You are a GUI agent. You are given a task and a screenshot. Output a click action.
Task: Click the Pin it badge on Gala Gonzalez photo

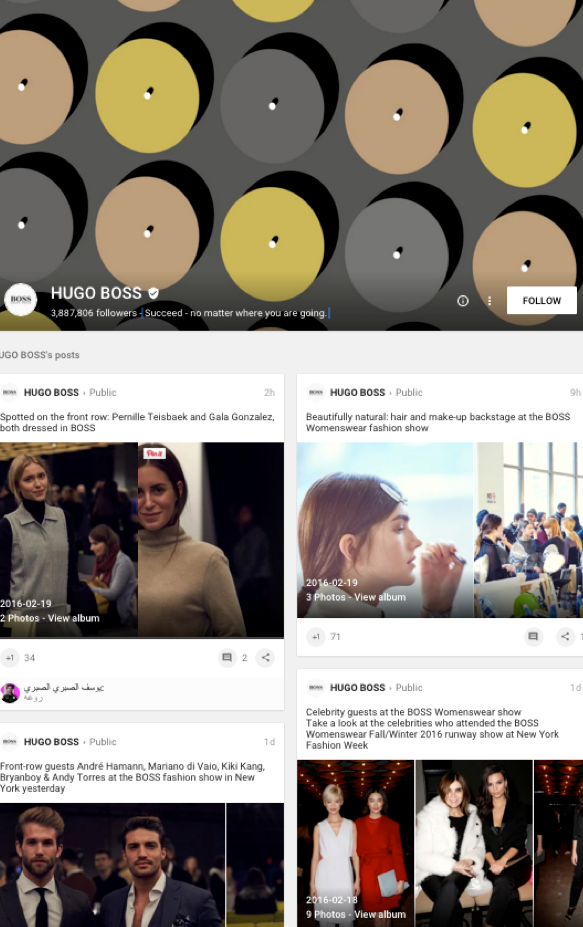click(x=154, y=453)
